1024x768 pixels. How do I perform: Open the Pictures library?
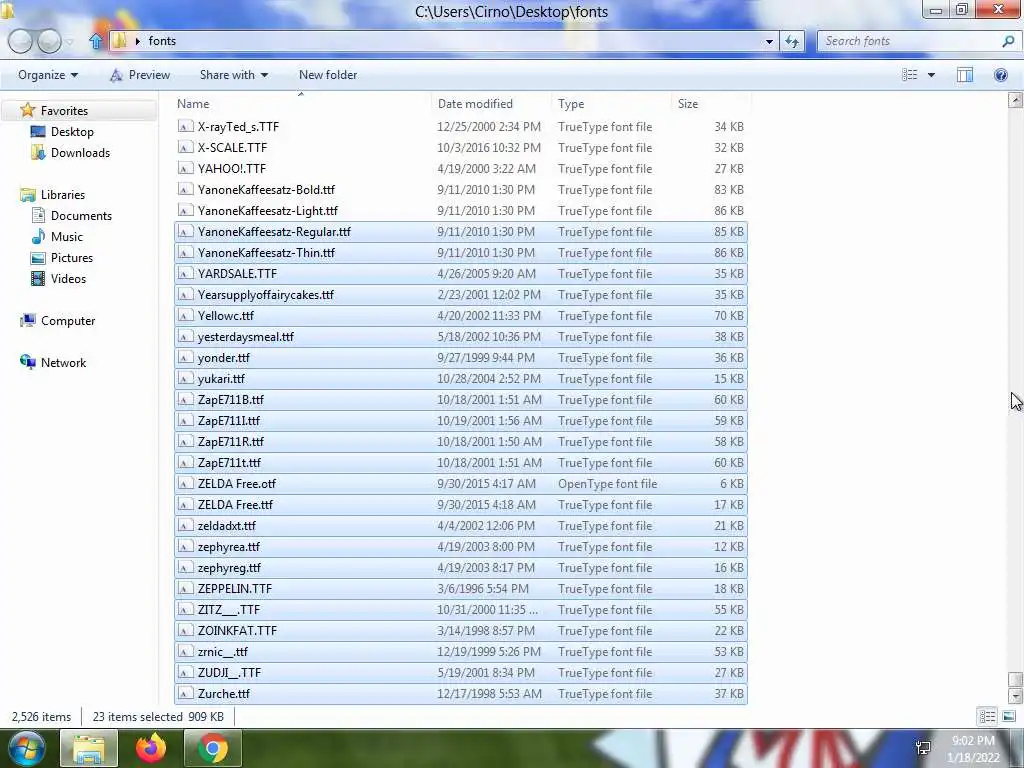(x=72, y=258)
